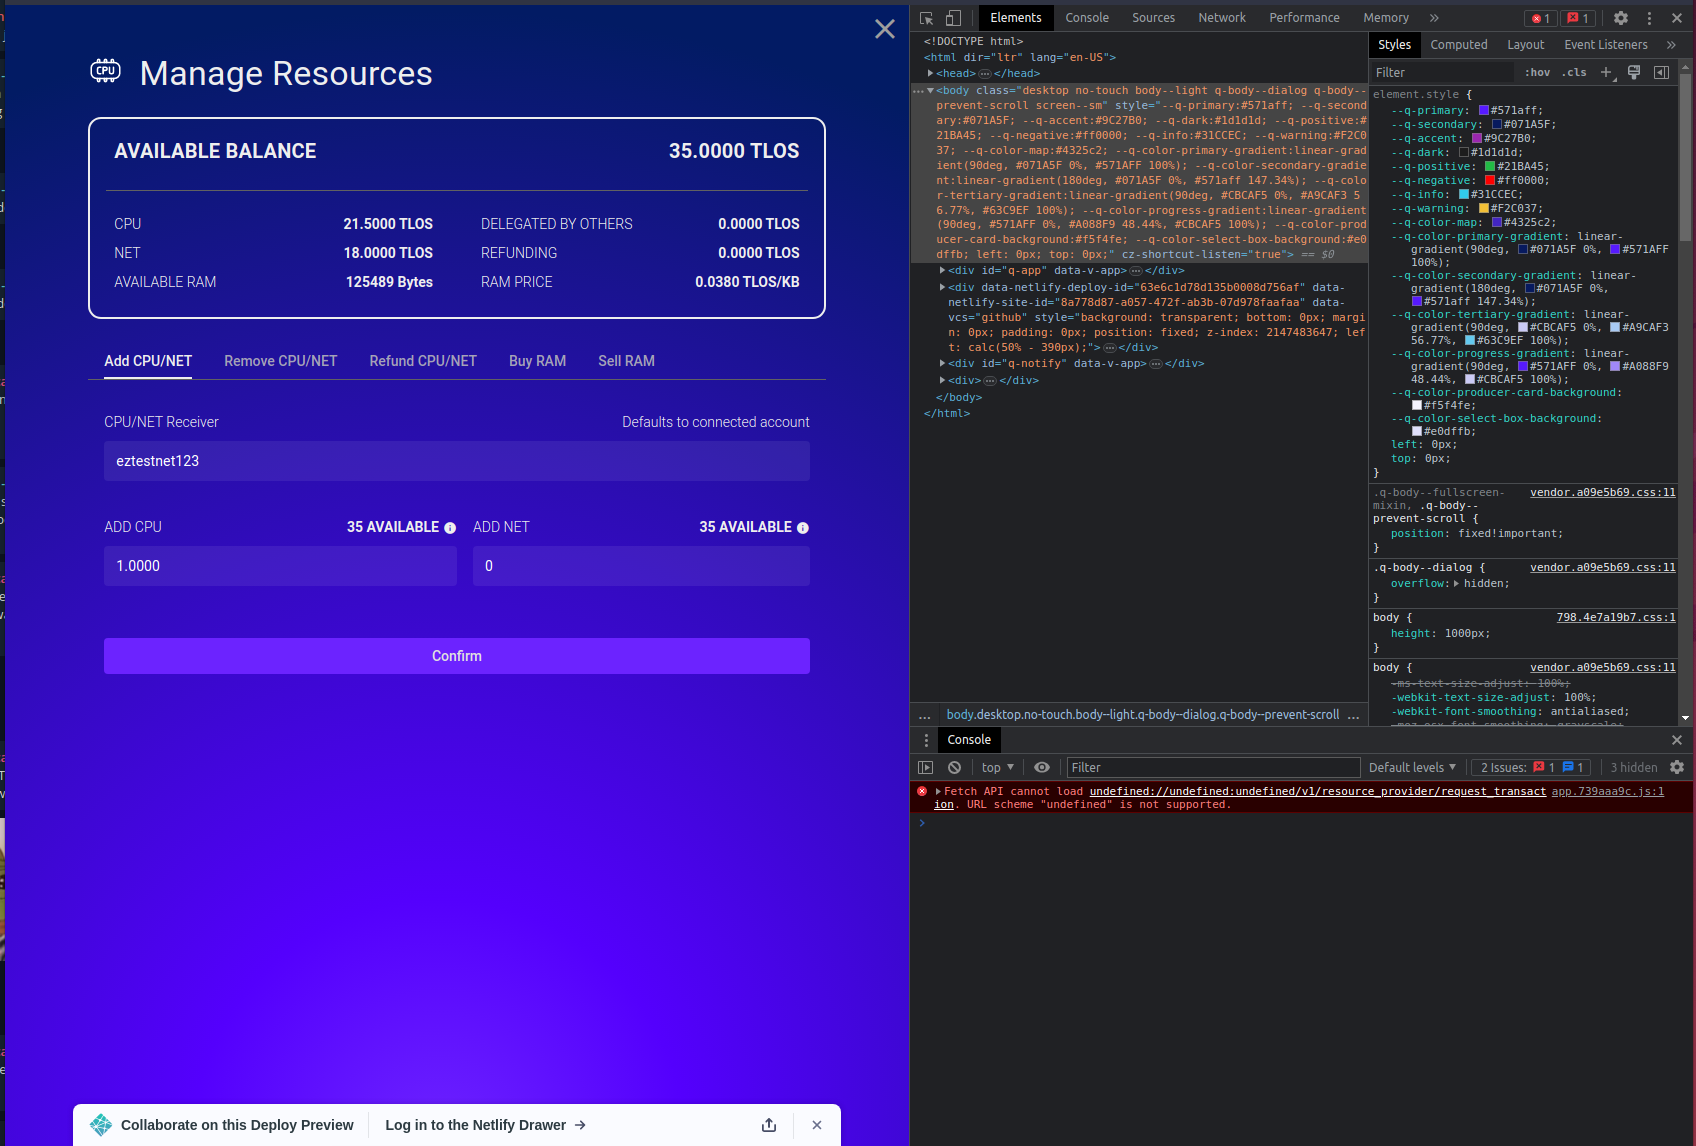Viewport: 1696px width, 1146px height.
Task: Click the info icon next to ADD CPU available
Action: pyautogui.click(x=450, y=528)
